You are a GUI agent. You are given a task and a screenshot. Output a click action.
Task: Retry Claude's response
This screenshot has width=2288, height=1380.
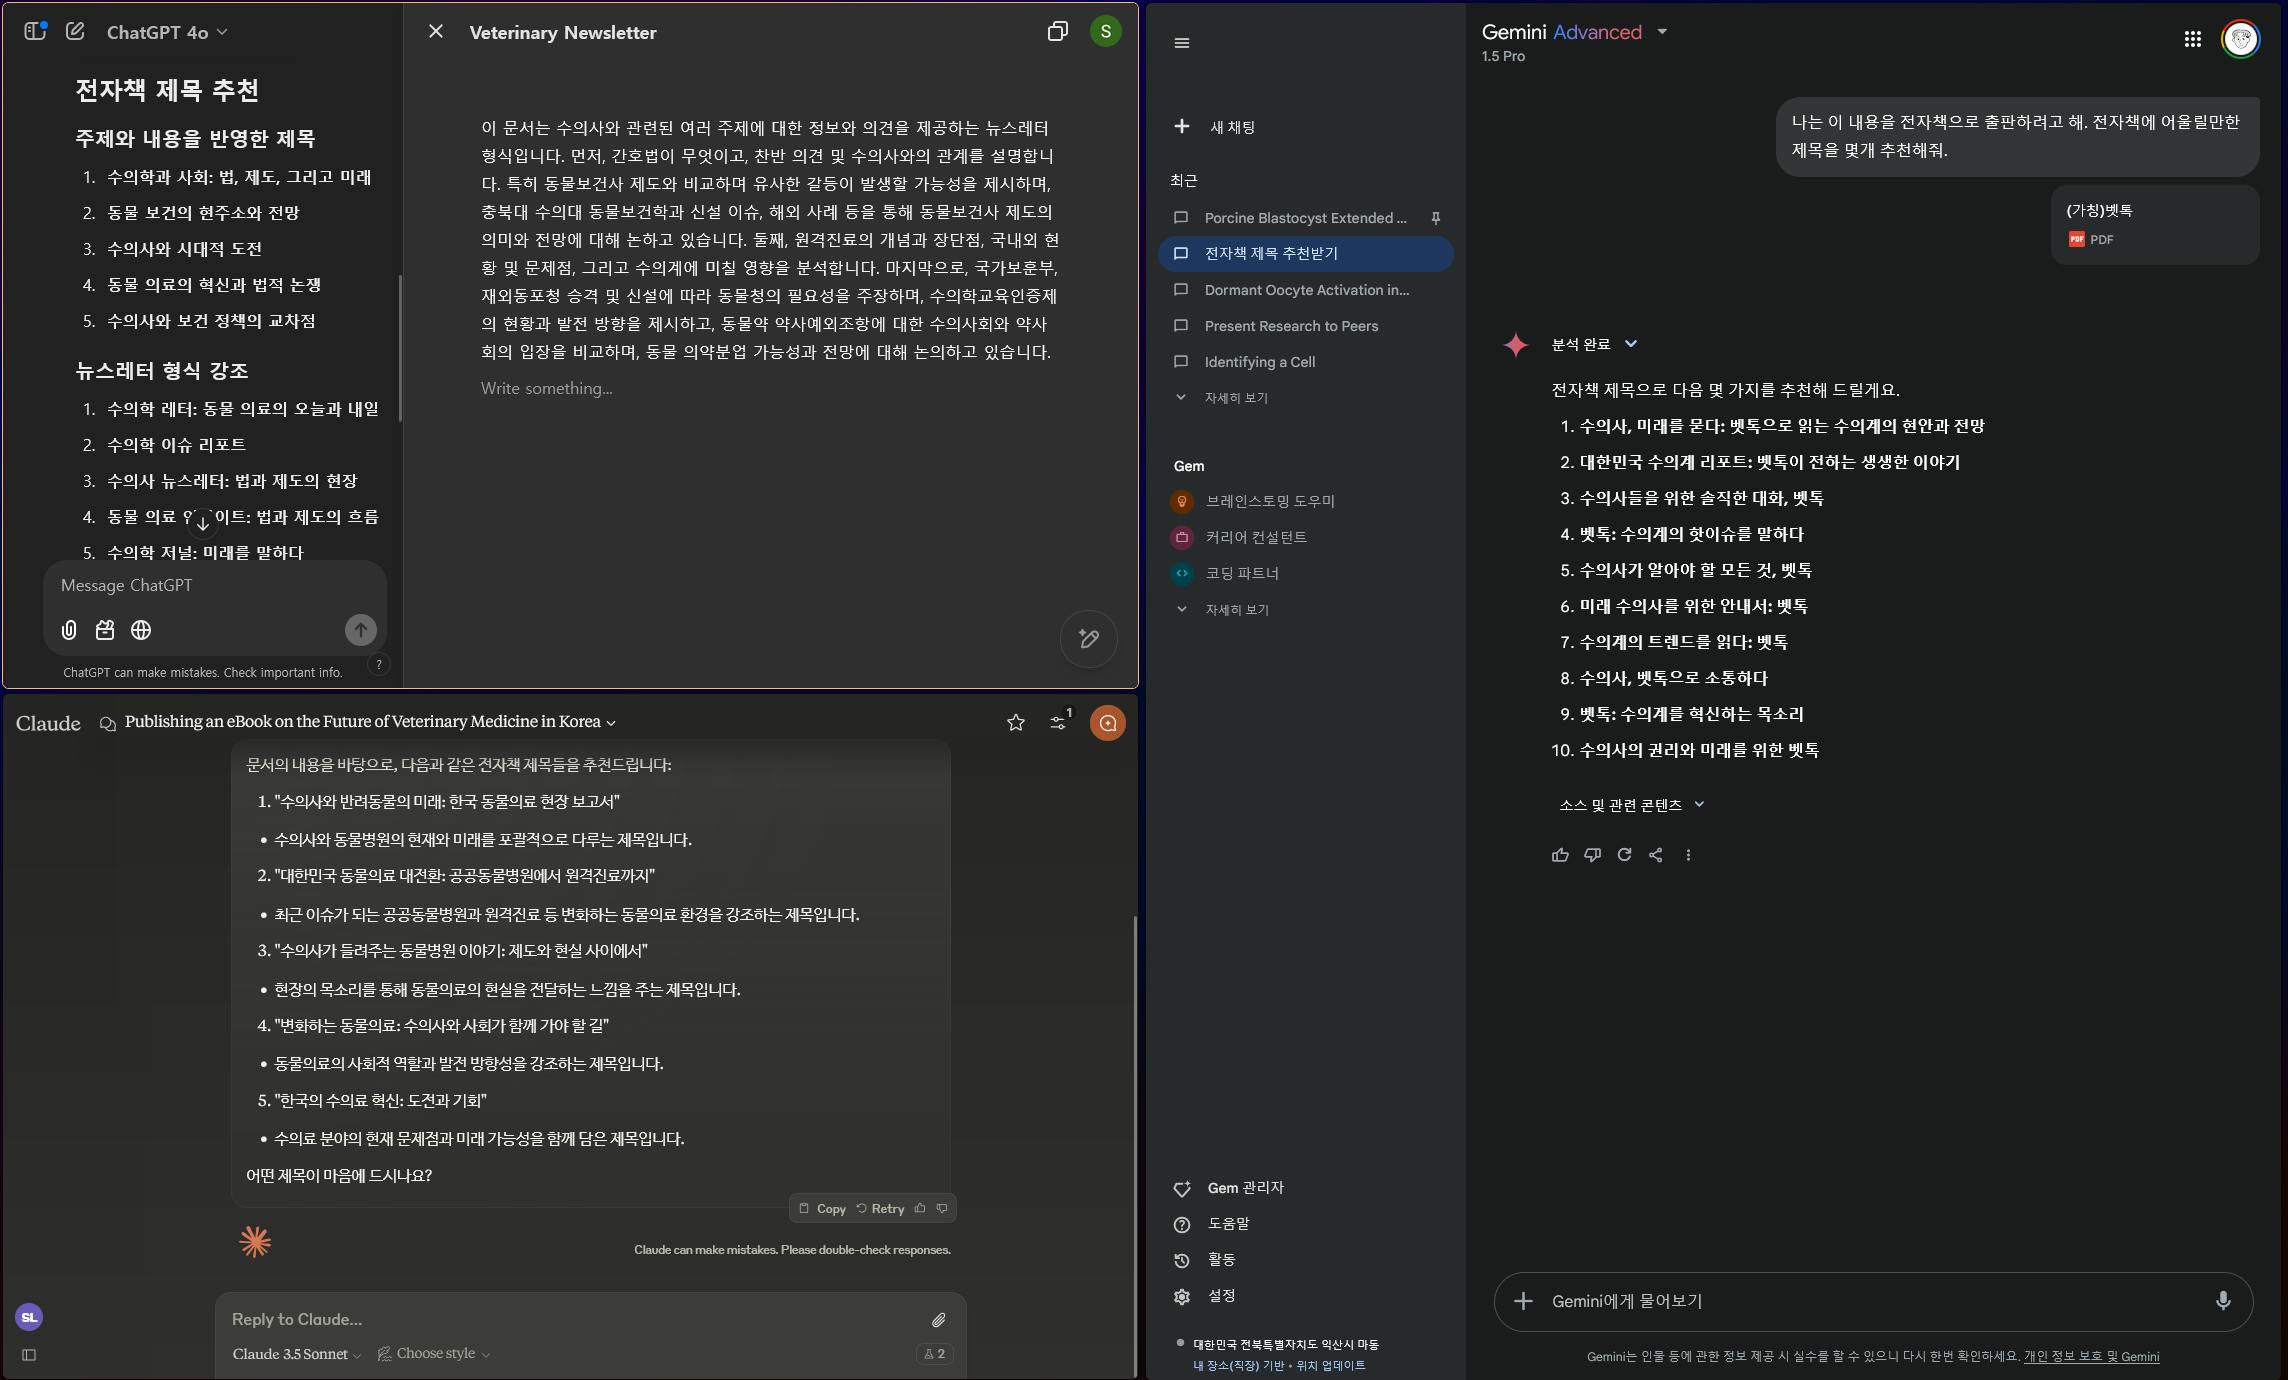tap(880, 1208)
